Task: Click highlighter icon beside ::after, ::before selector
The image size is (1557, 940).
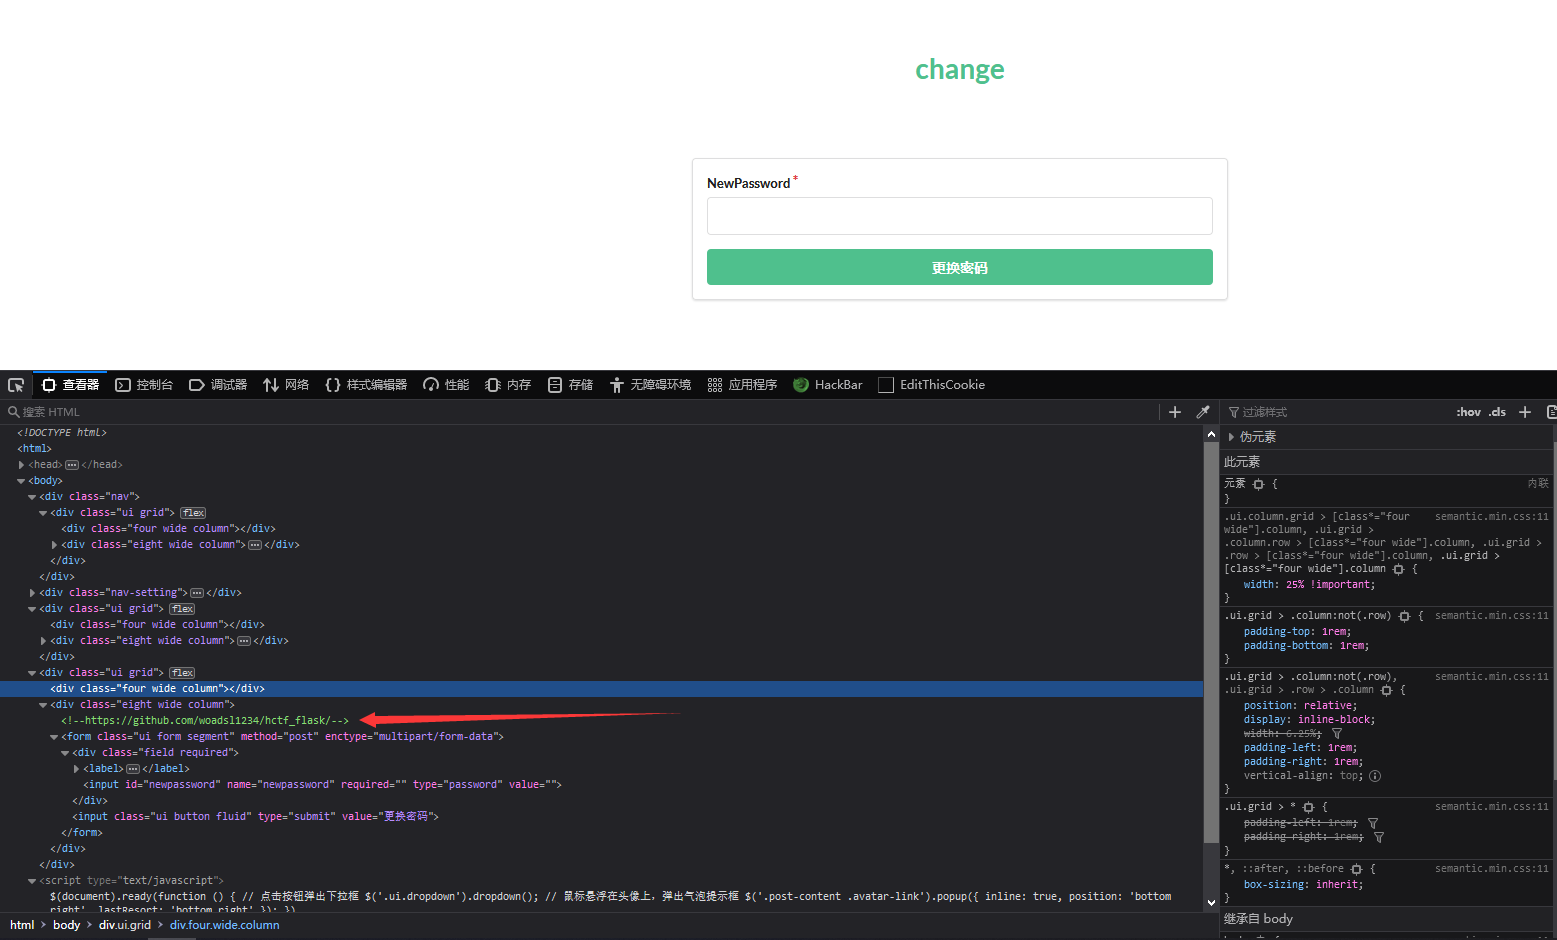Action: click(1357, 869)
